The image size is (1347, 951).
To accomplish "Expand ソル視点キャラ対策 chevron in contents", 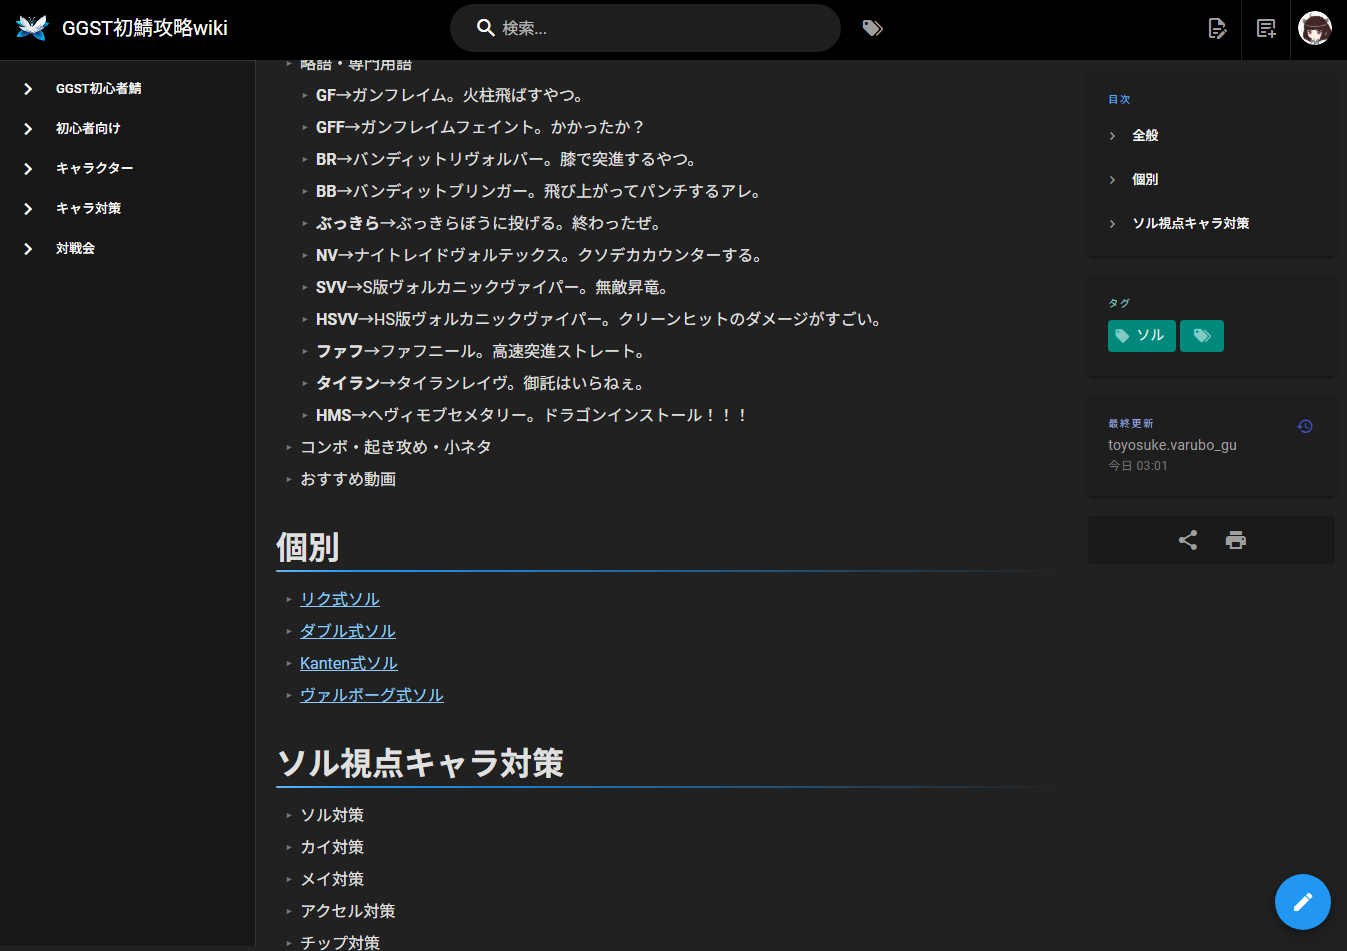I will [x=1112, y=224].
